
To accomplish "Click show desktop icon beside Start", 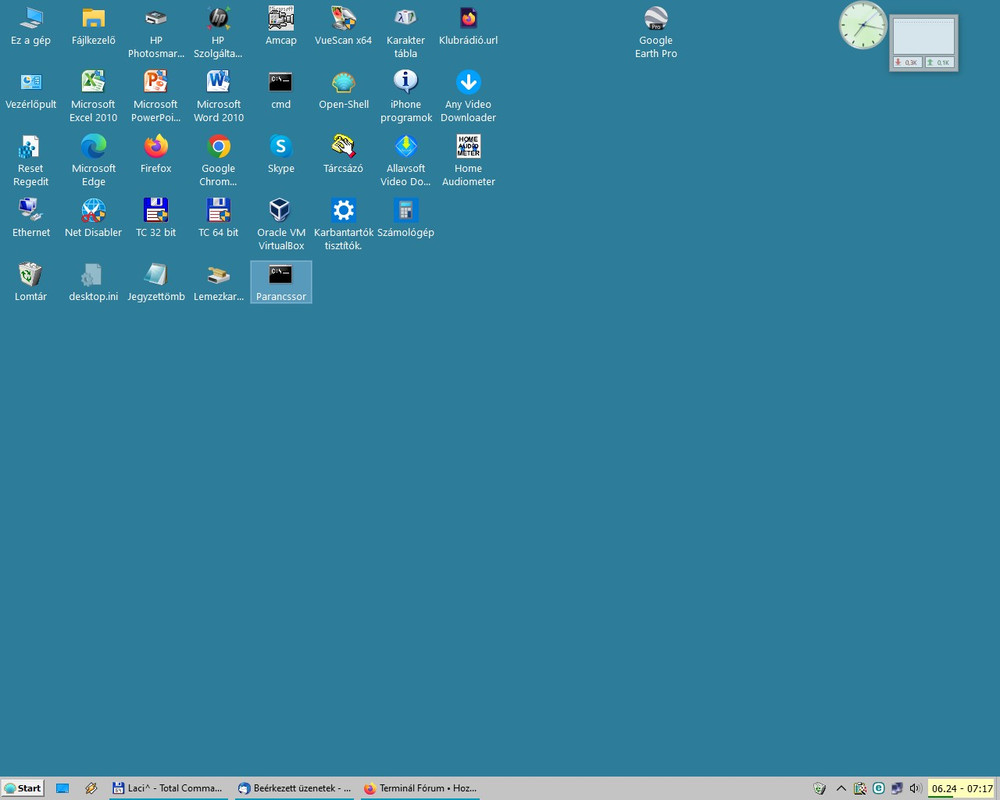I will coord(62,789).
